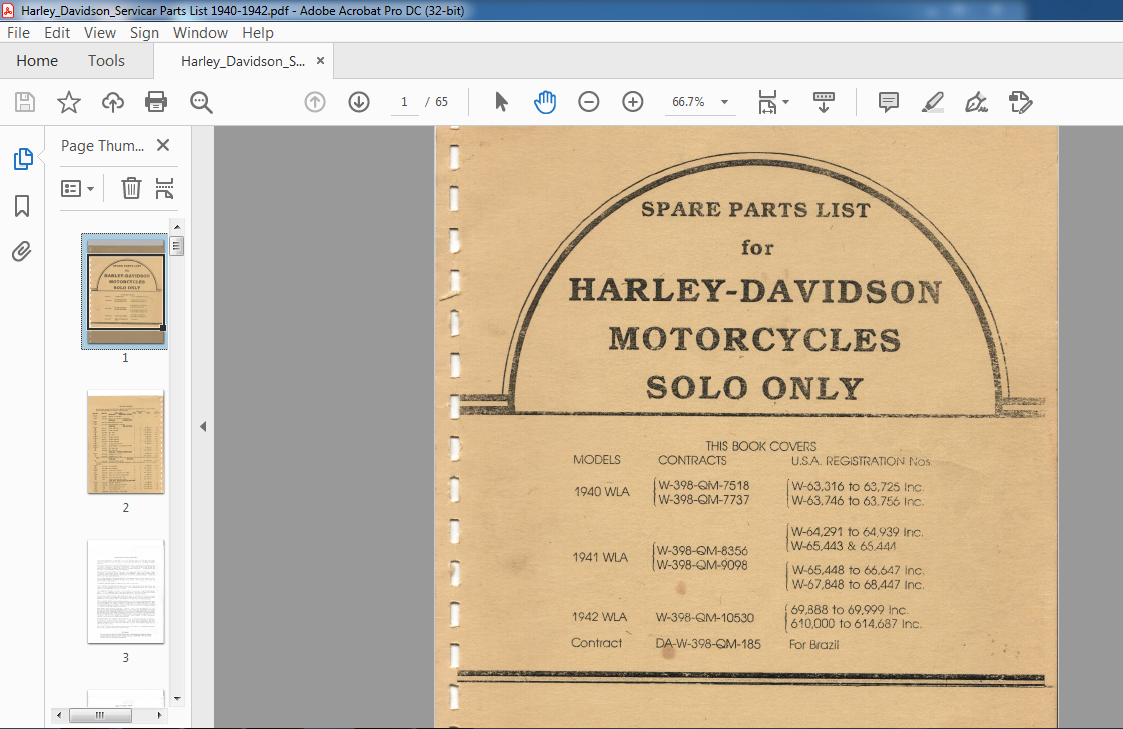Switch to the Tools tab
The width and height of the screenshot is (1123, 729).
point(106,61)
